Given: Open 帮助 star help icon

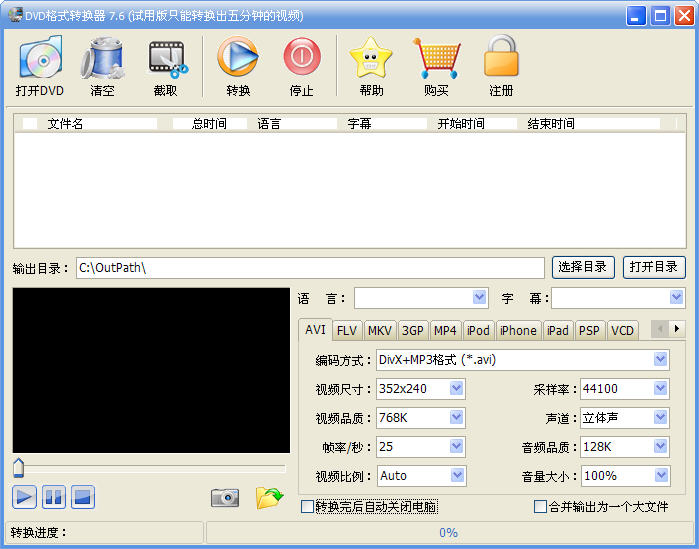Looking at the screenshot, I should coord(370,57).
